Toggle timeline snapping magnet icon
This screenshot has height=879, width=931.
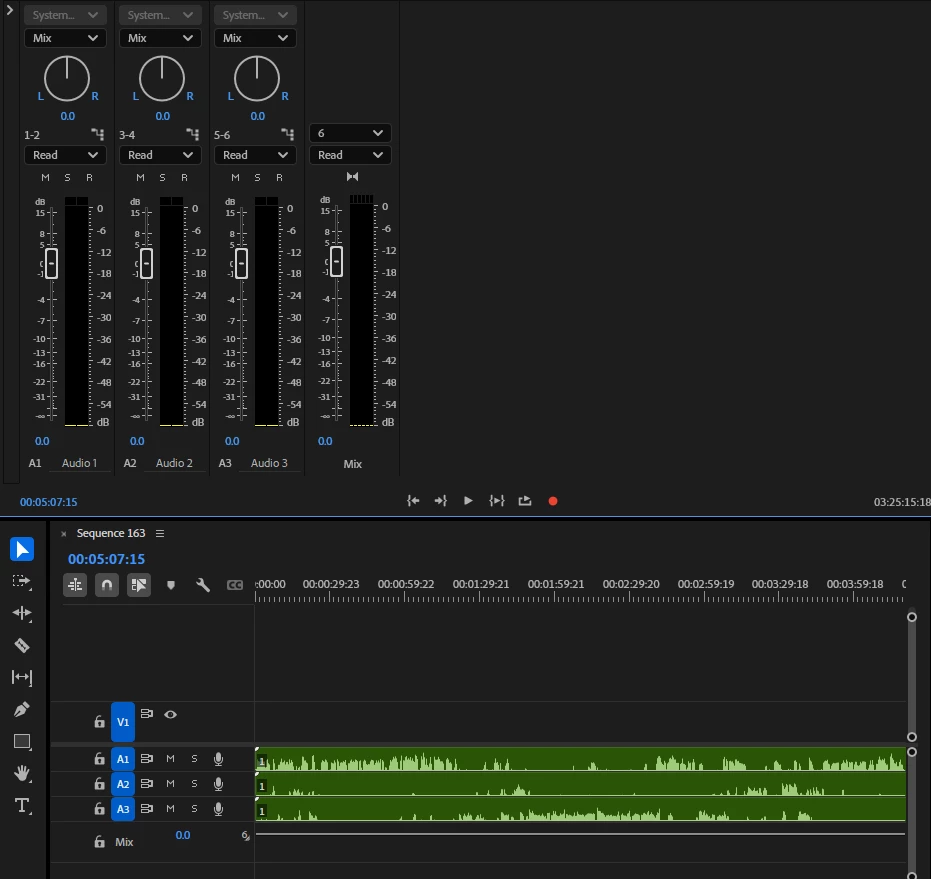(x=107, y=585)
